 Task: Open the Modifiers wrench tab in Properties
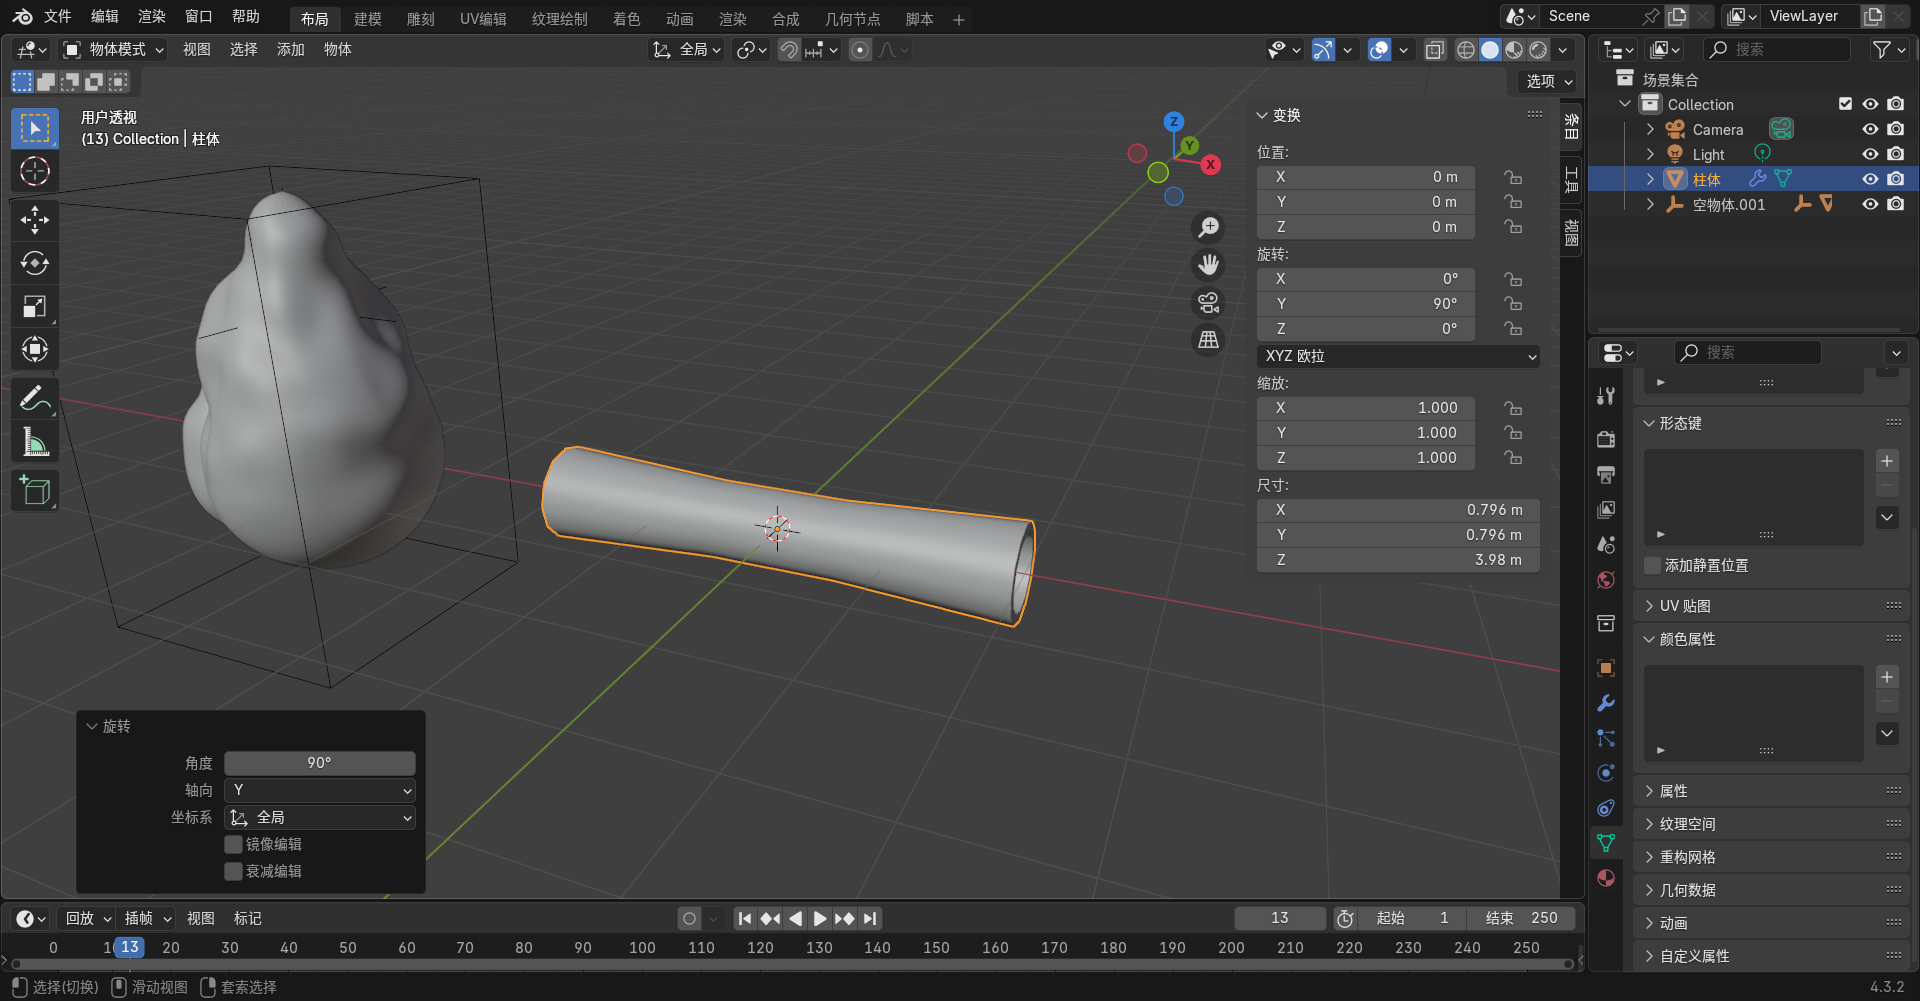(1606, 703)
